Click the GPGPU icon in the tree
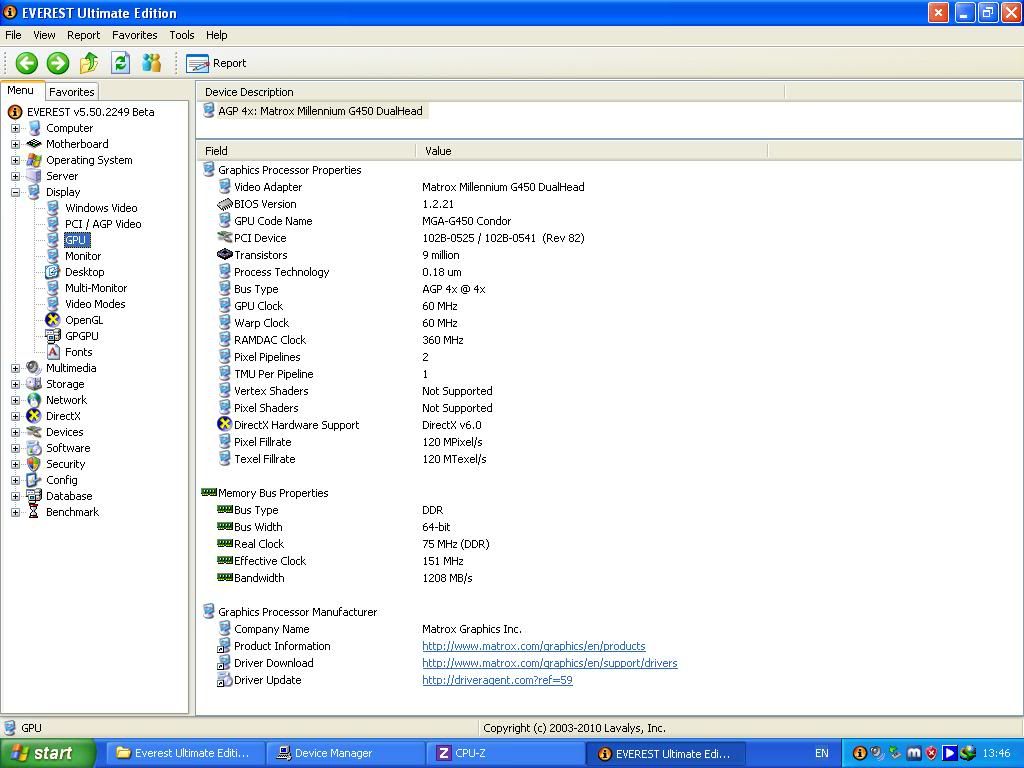The width and height of the screenshot is (1024, 768). [53, 336]
